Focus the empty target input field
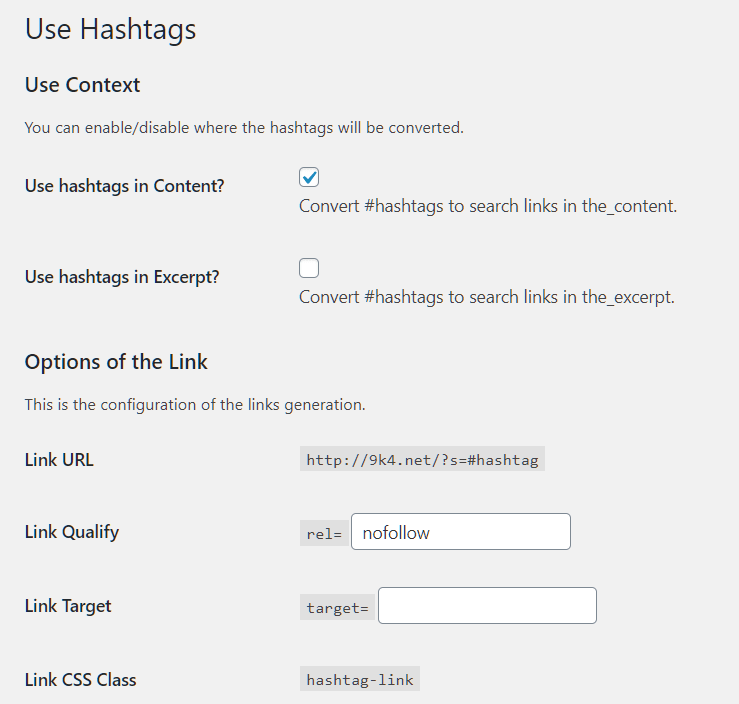 (487, 606)
